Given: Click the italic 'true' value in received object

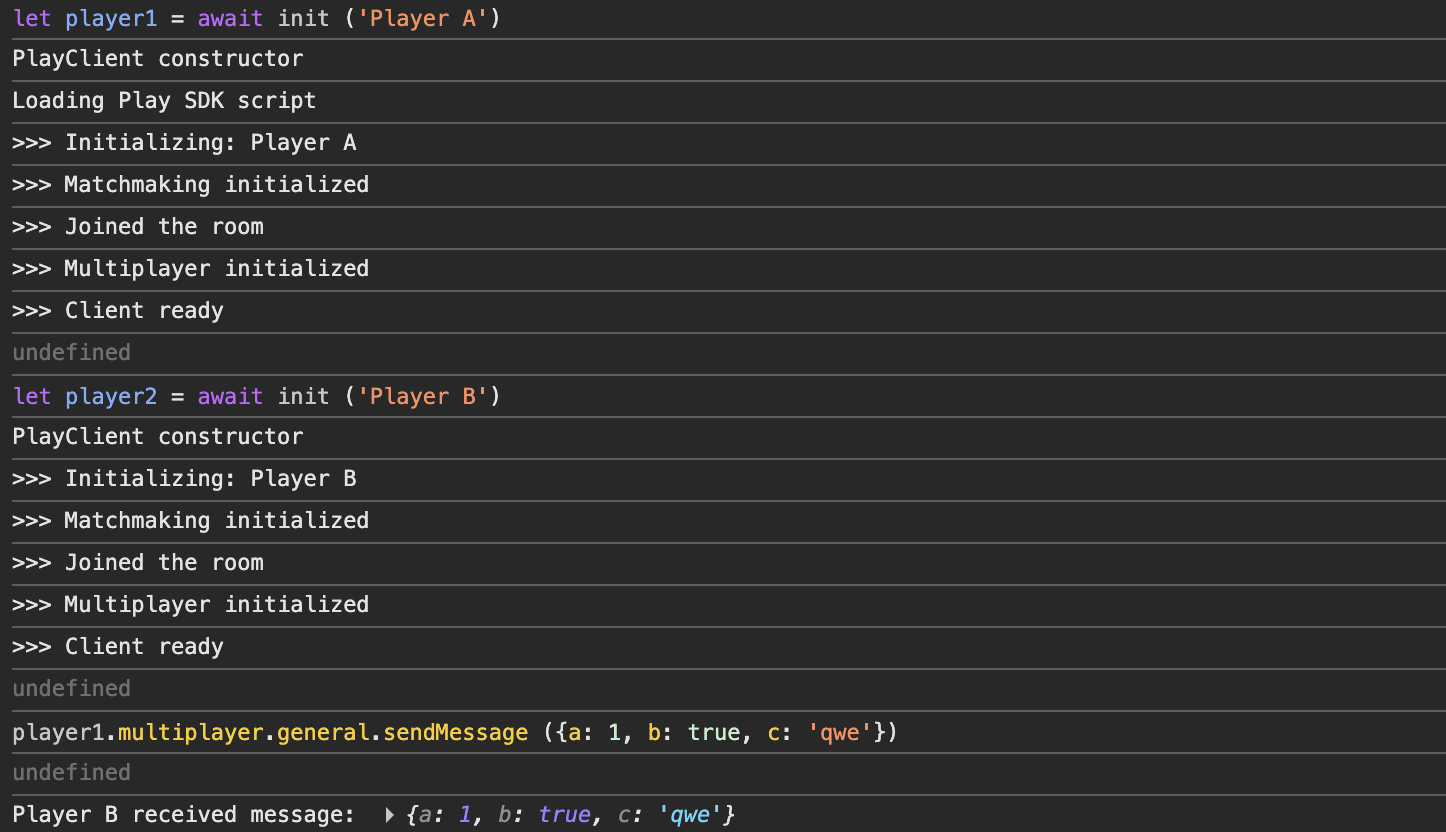Looking at the screenshot, I should (564, 815).
